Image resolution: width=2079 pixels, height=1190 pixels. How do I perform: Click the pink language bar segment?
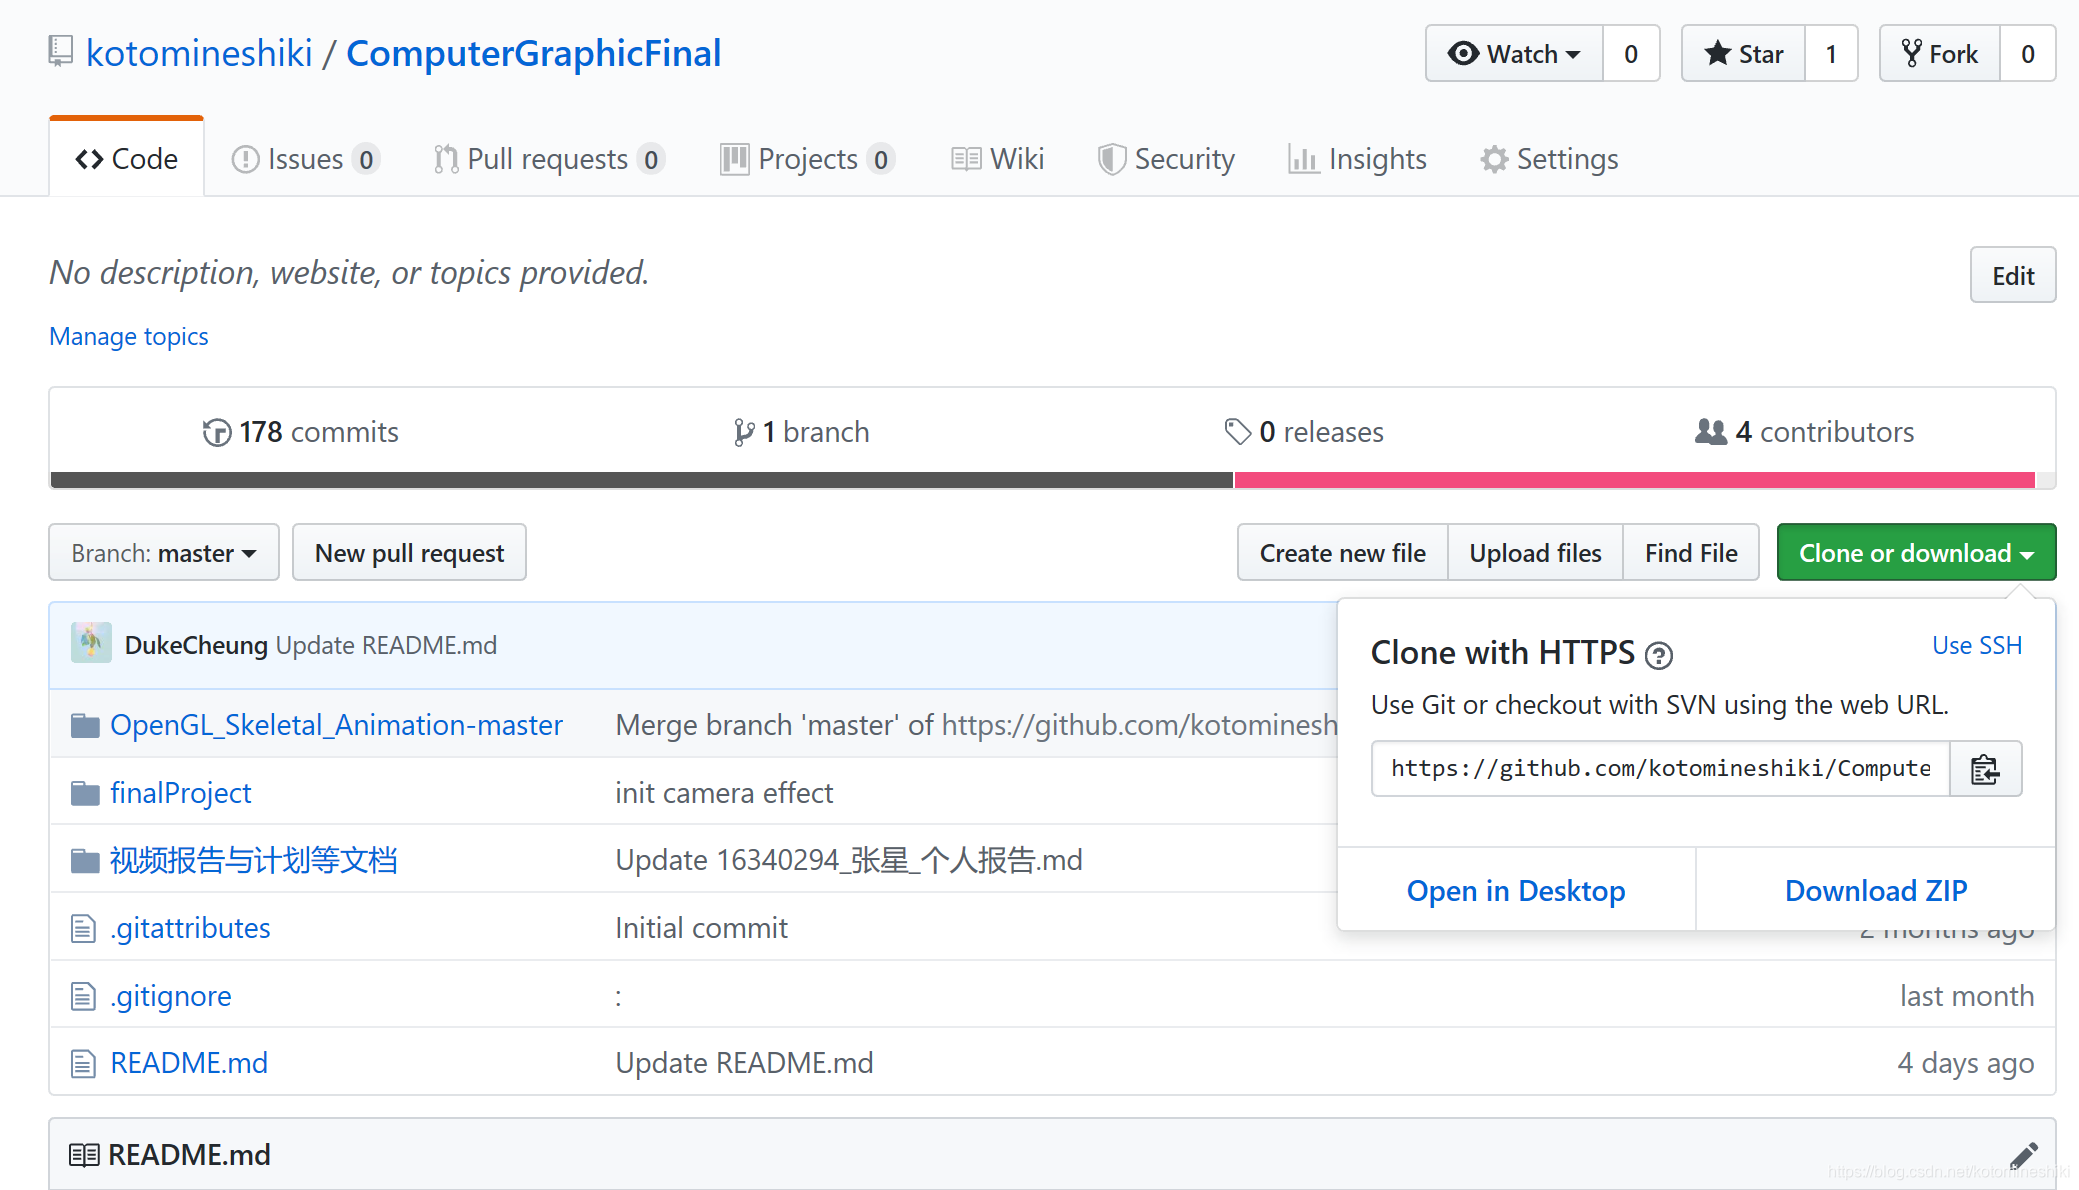[1635, 480]
